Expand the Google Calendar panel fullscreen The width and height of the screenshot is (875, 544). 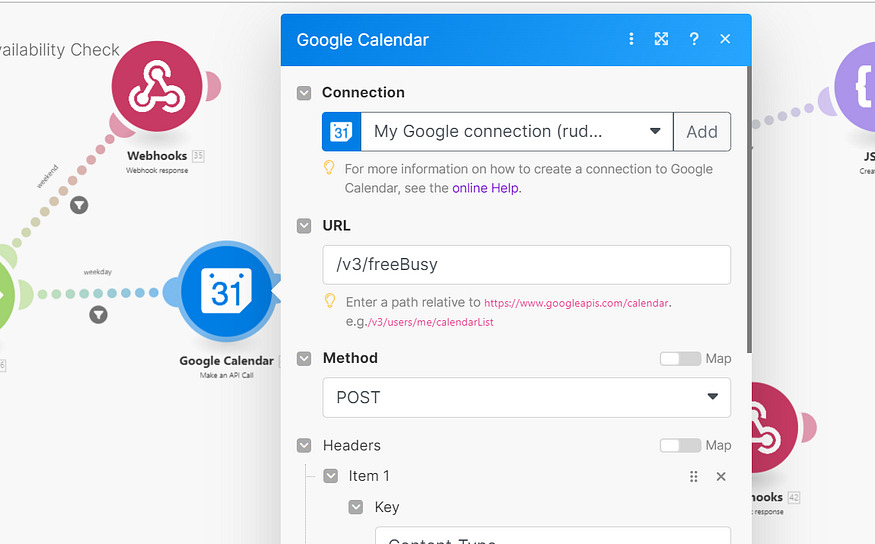pos(661,39)
